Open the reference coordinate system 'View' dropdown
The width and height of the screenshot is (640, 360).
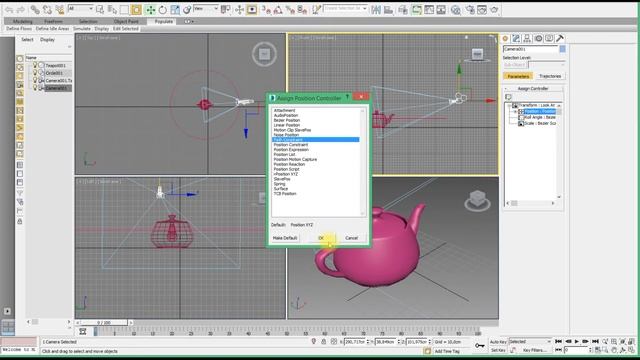coord(206,9)
